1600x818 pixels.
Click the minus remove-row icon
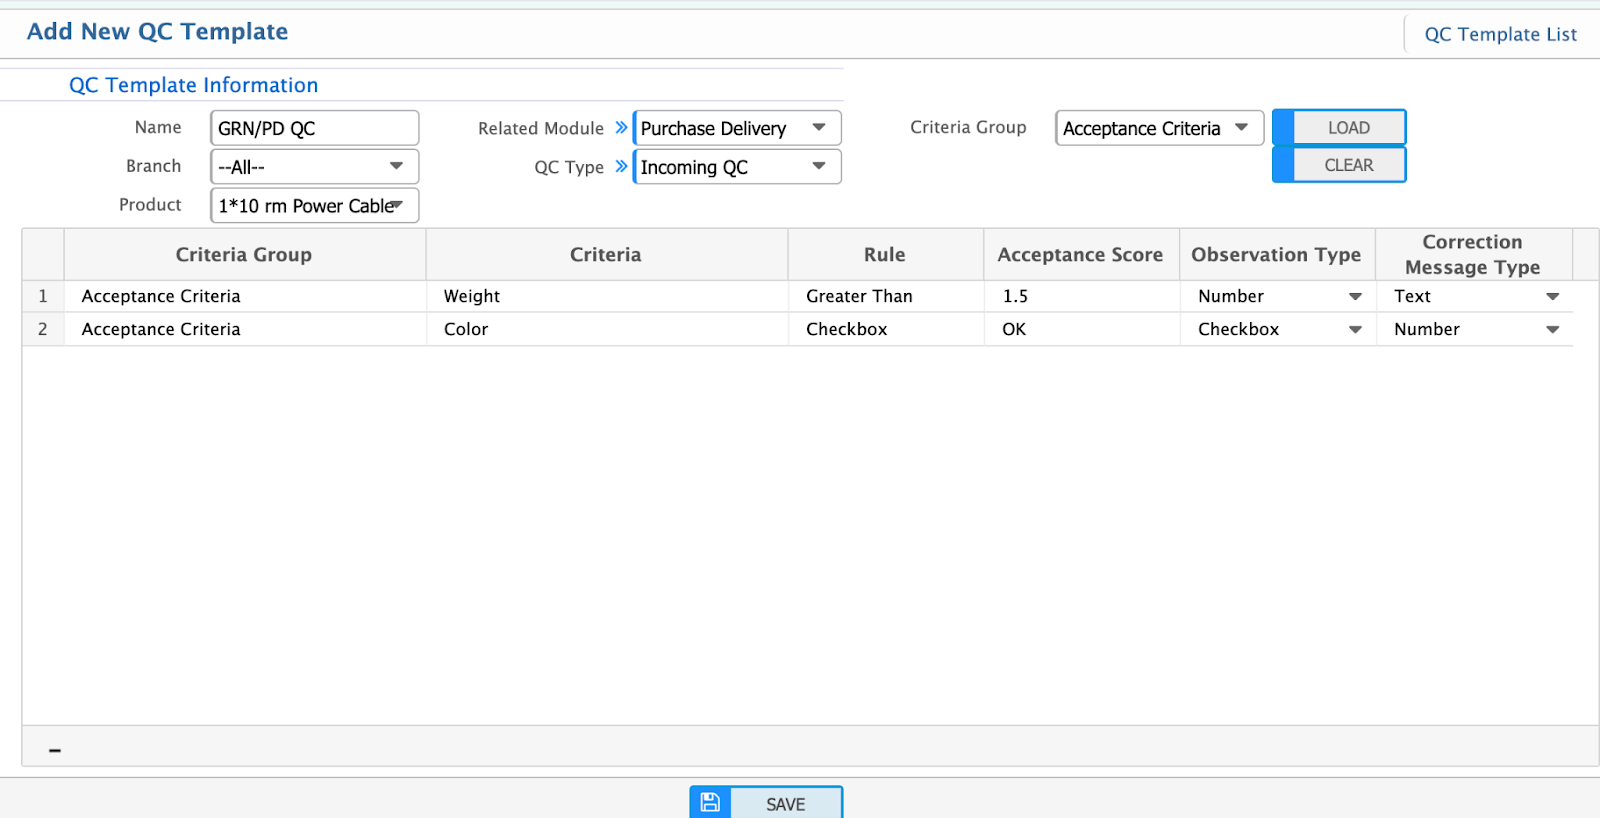click(x=55, y=750)
